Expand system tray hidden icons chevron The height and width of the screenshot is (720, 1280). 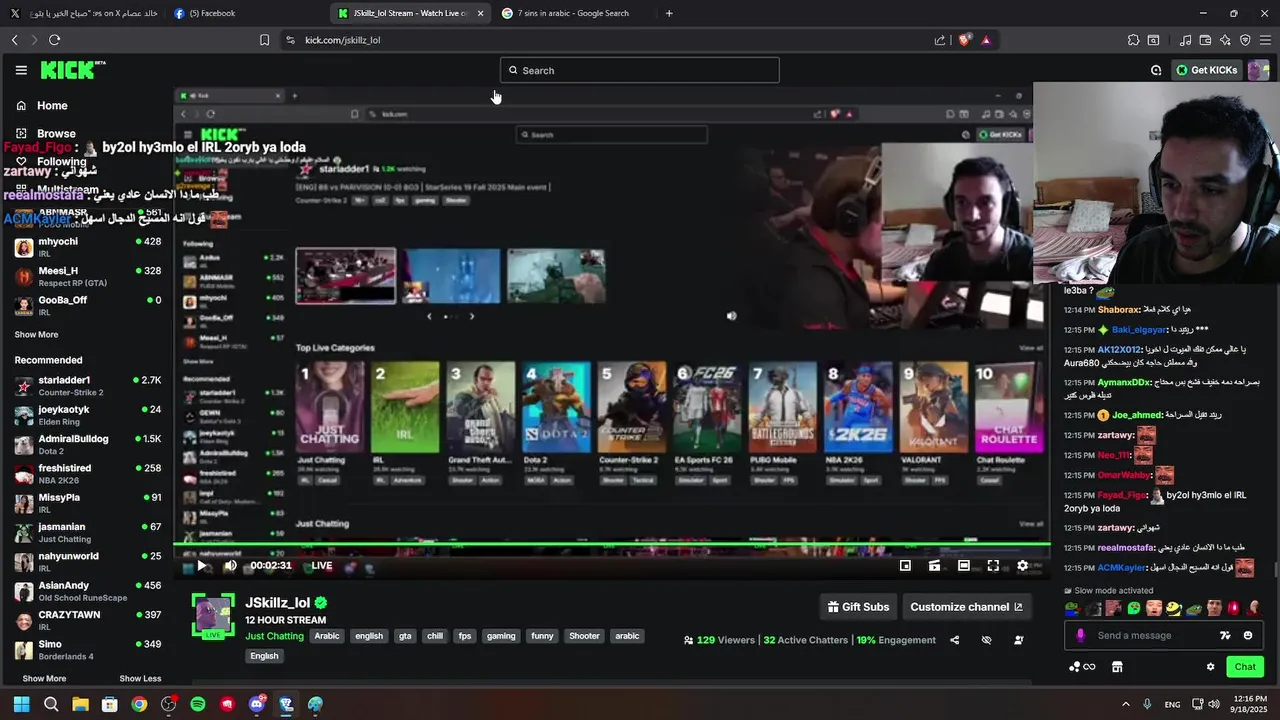1126,704
